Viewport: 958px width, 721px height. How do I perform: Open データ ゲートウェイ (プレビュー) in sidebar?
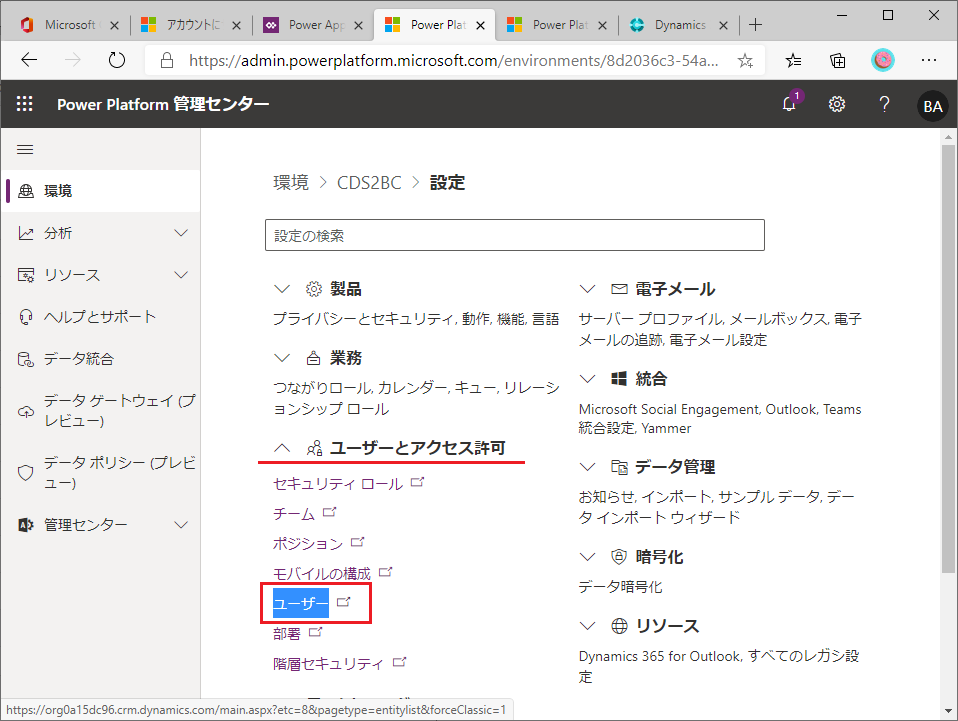click(x=101, y=411)
